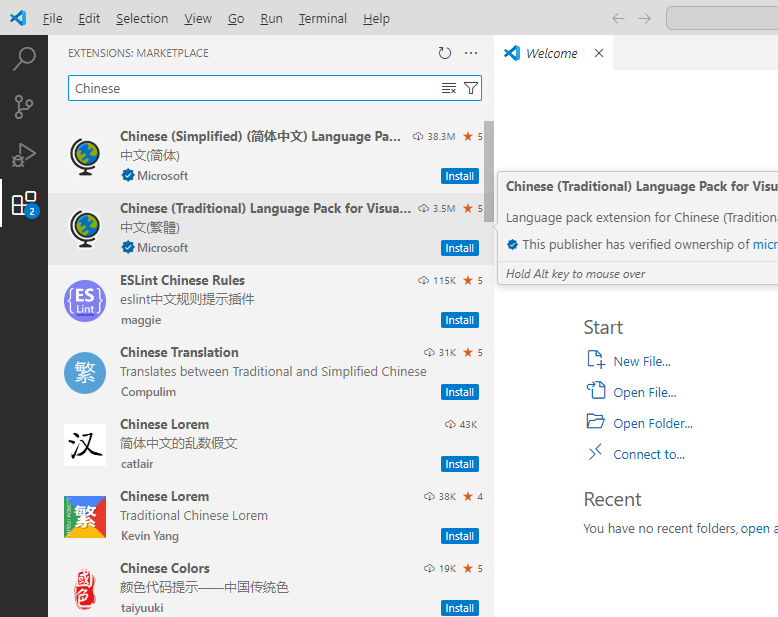
Task: Open the Search view in activity bar
Action: (24, 59)
